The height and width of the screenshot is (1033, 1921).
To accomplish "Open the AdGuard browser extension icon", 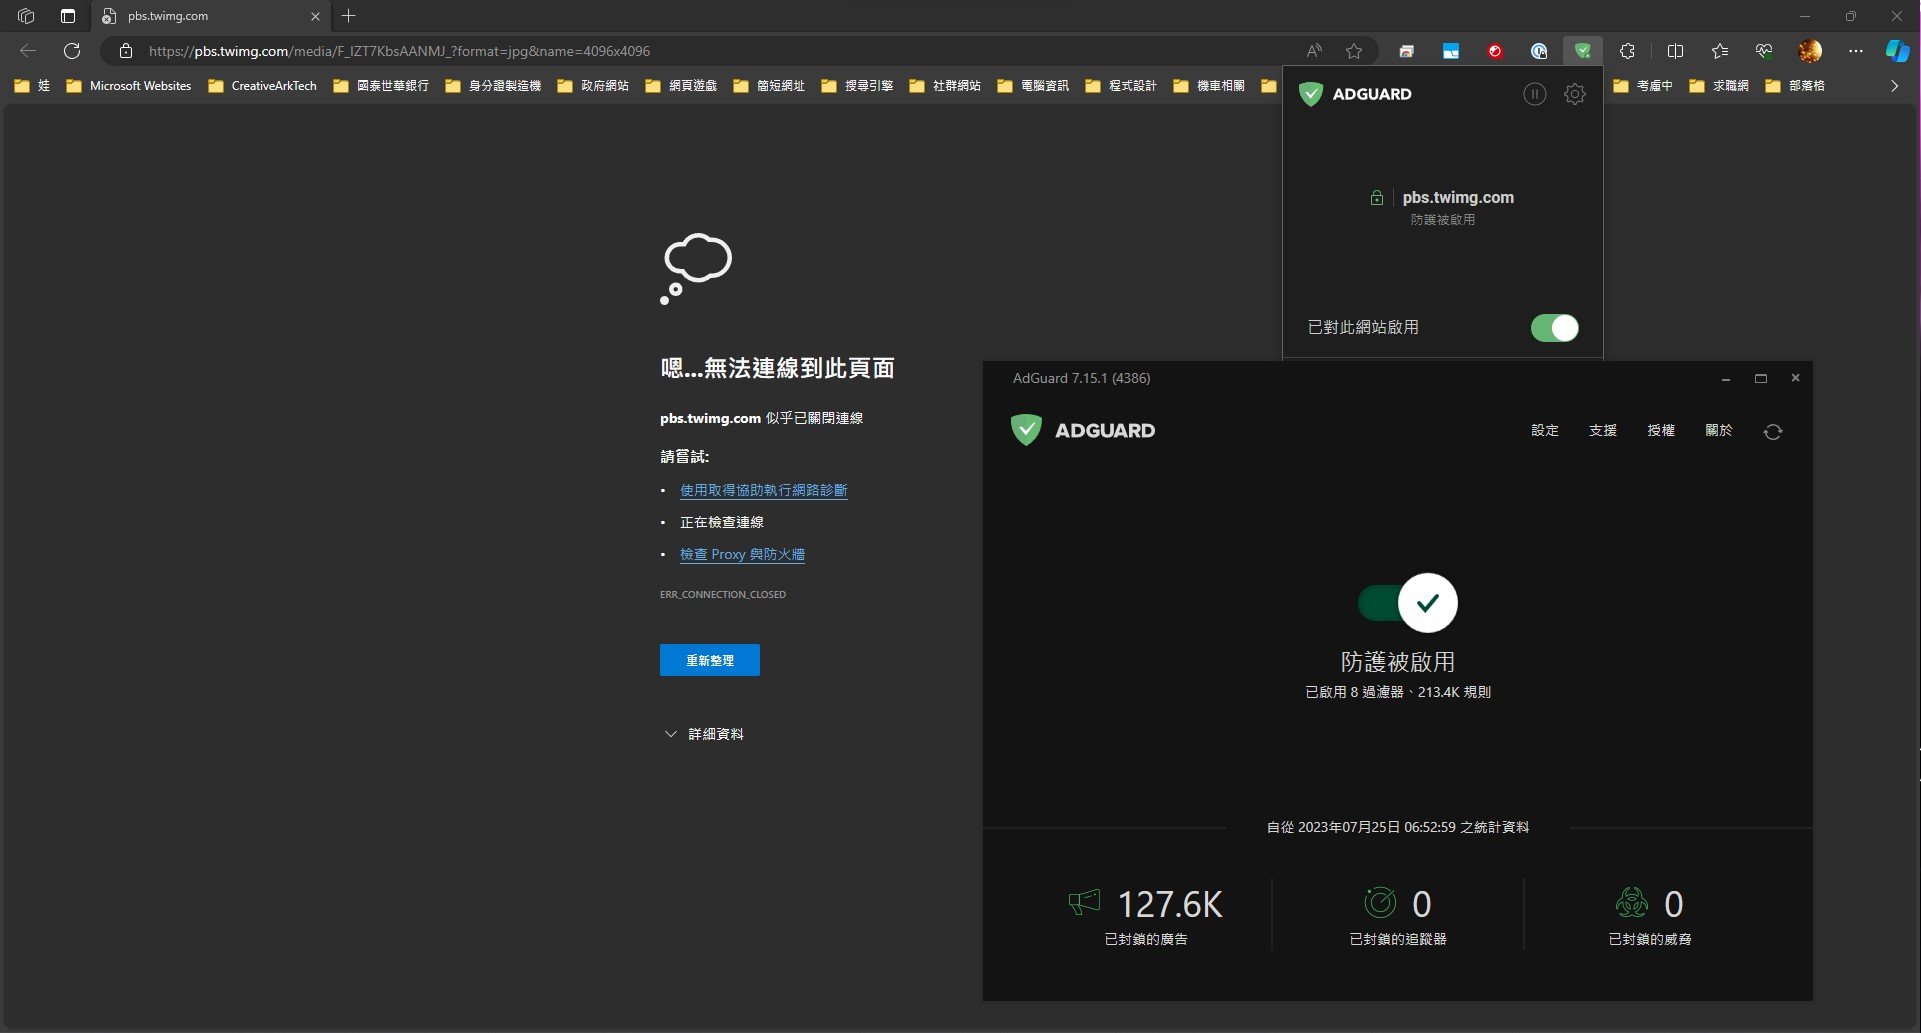I will point(1583,50).
